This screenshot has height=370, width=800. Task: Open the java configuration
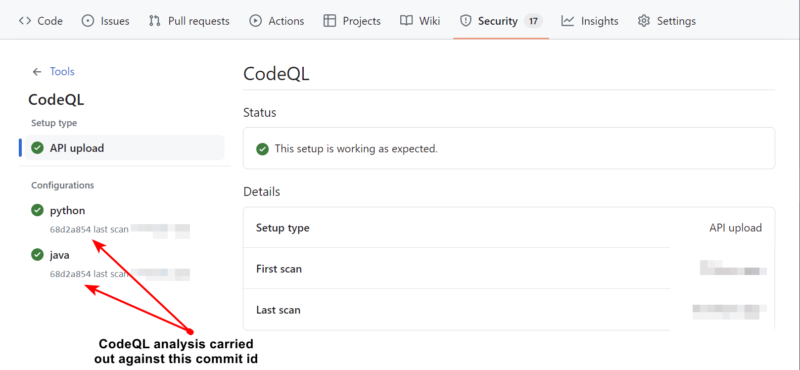click(60, 255)
